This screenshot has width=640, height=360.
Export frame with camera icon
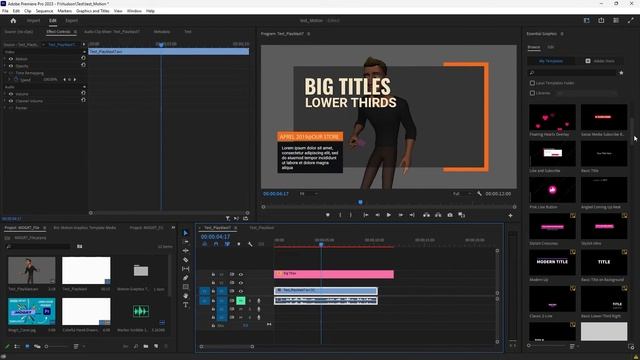pos(450,215)
